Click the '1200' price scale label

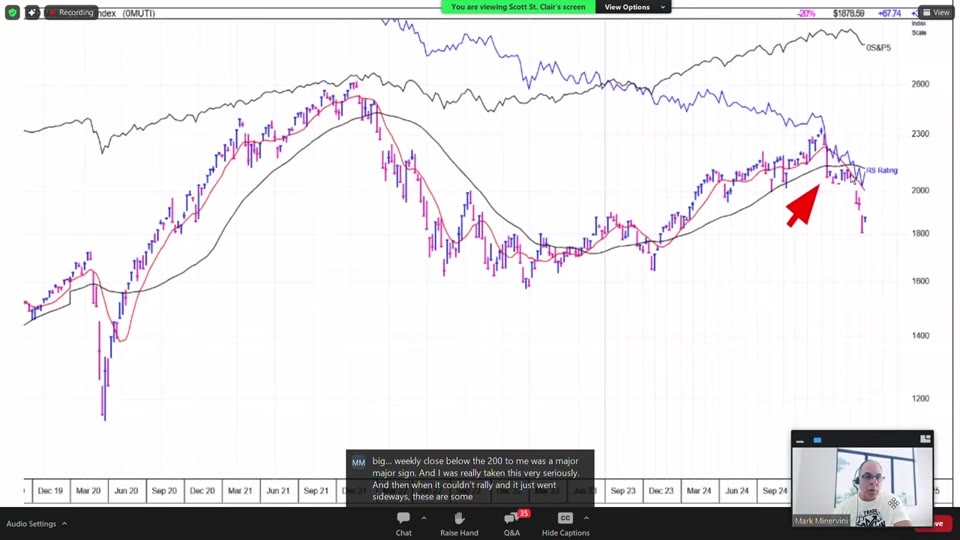pos(920,399)
